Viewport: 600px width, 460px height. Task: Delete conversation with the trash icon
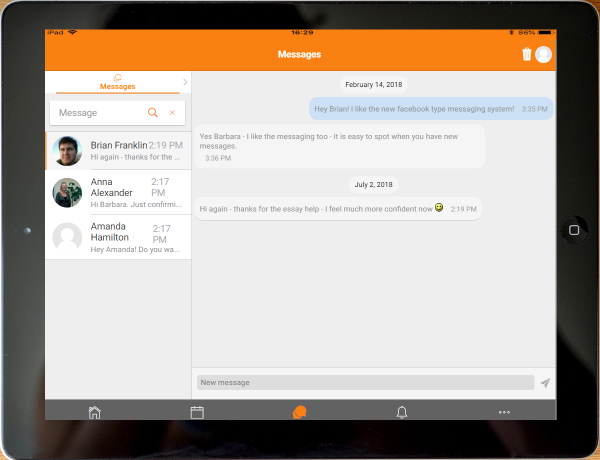[527, 55]
